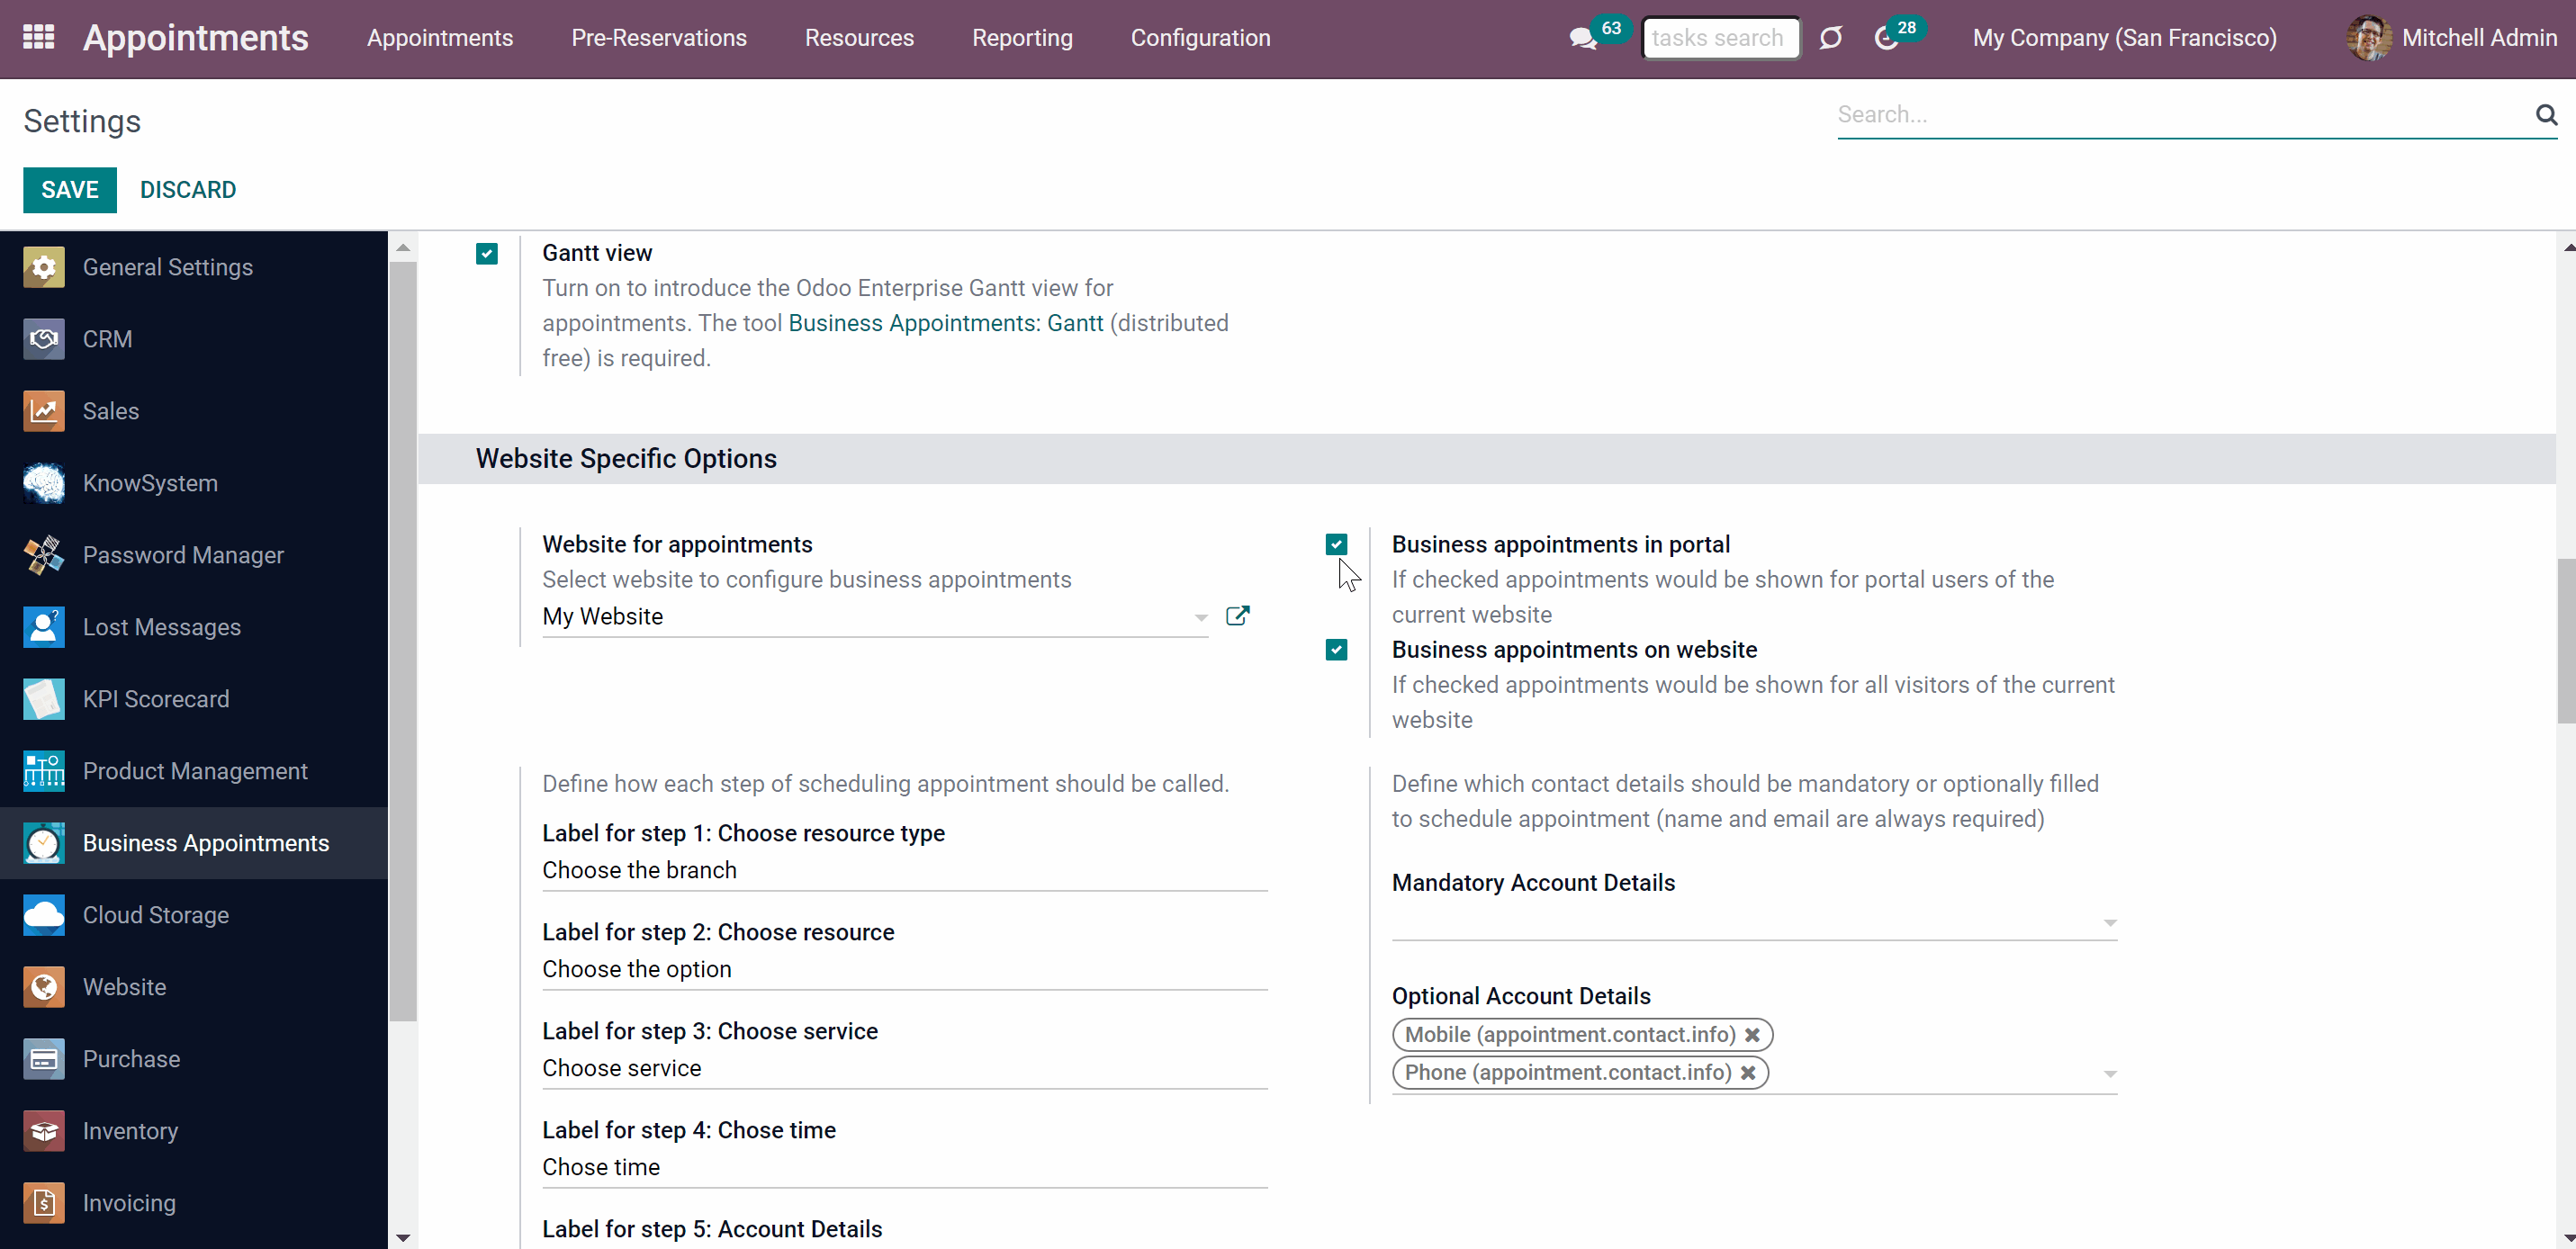Open the Configuration menu
The height and width of the screenshot is (1249, 2576).
[1200, 38]
